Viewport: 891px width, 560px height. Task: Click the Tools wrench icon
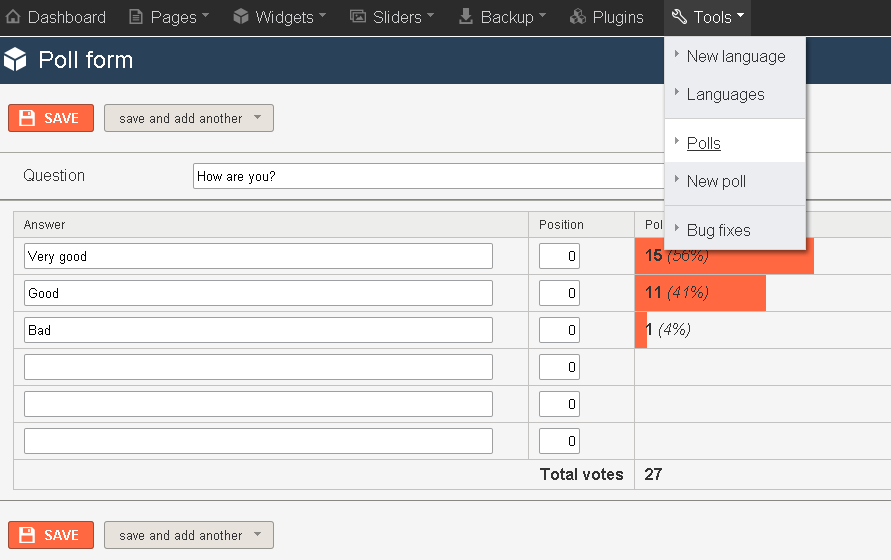click(679, 16)
